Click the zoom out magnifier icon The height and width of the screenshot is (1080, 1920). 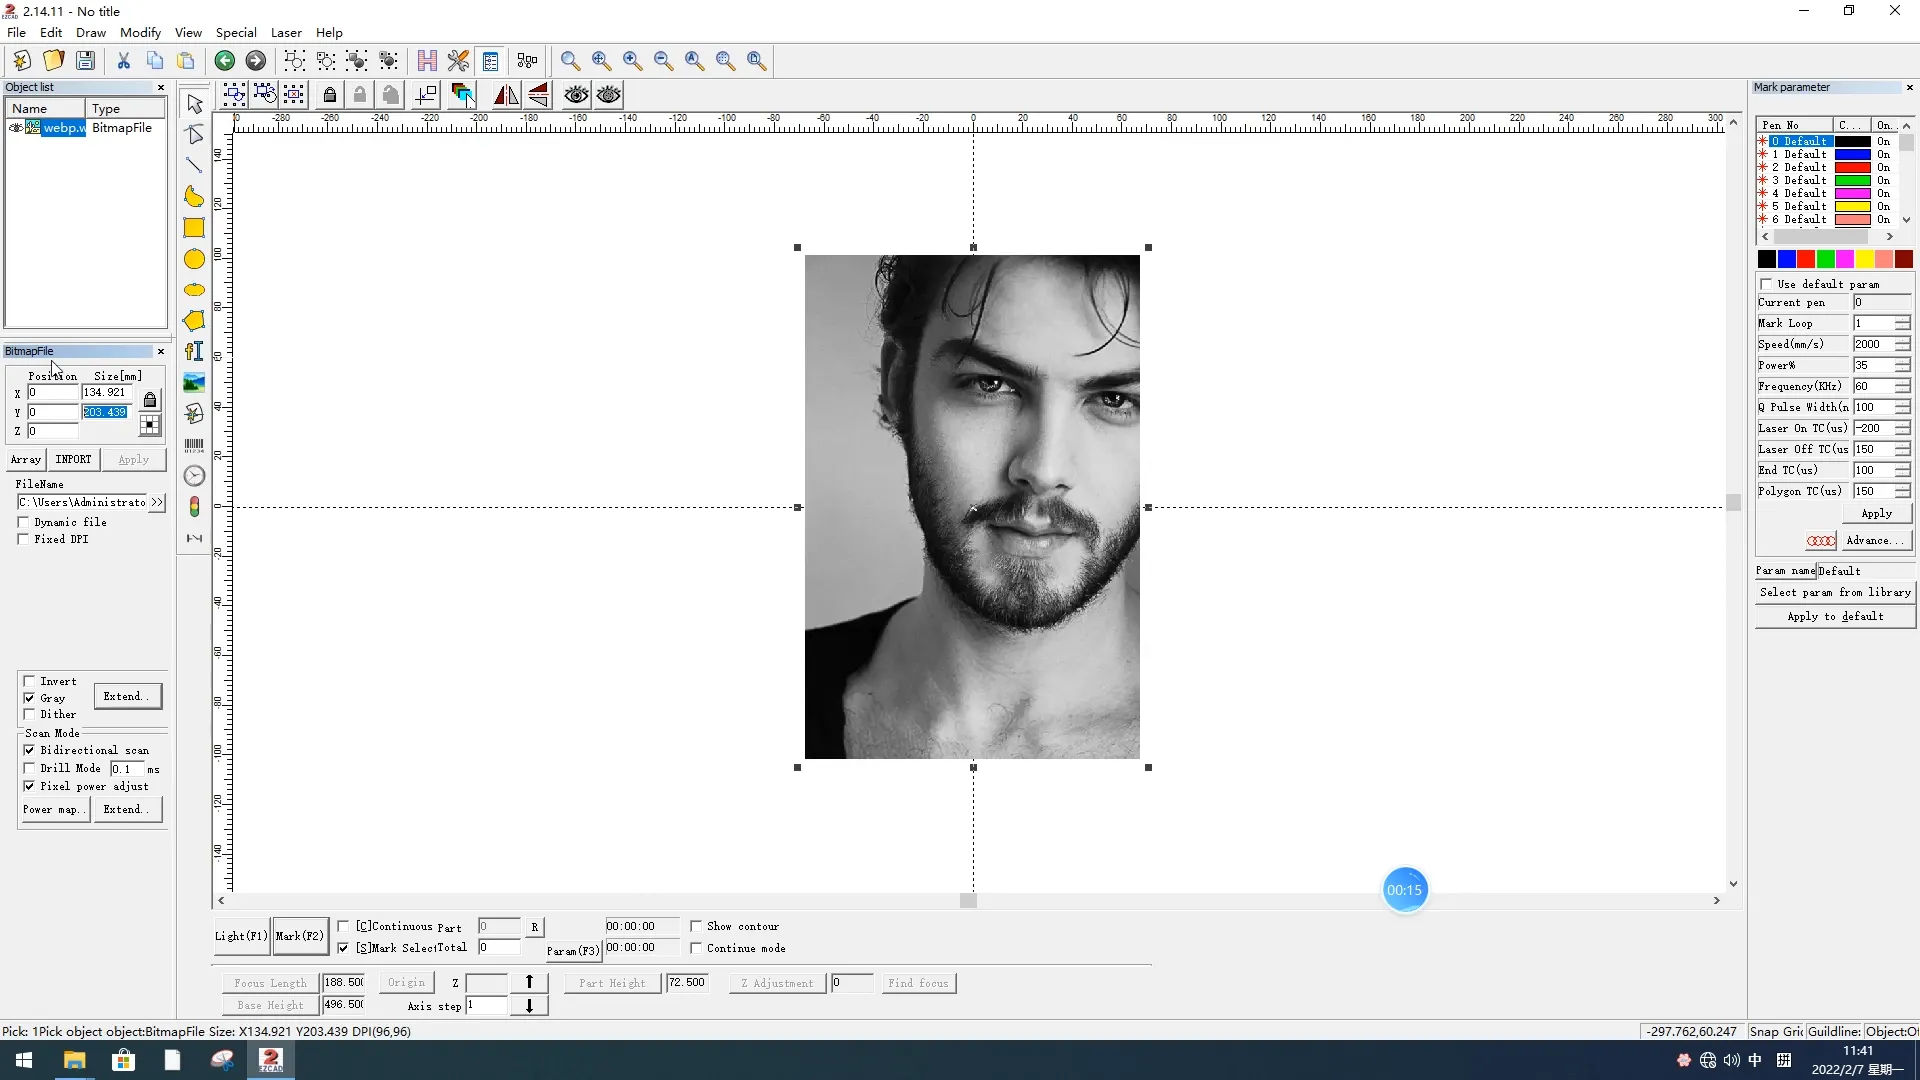click(663, 61)
